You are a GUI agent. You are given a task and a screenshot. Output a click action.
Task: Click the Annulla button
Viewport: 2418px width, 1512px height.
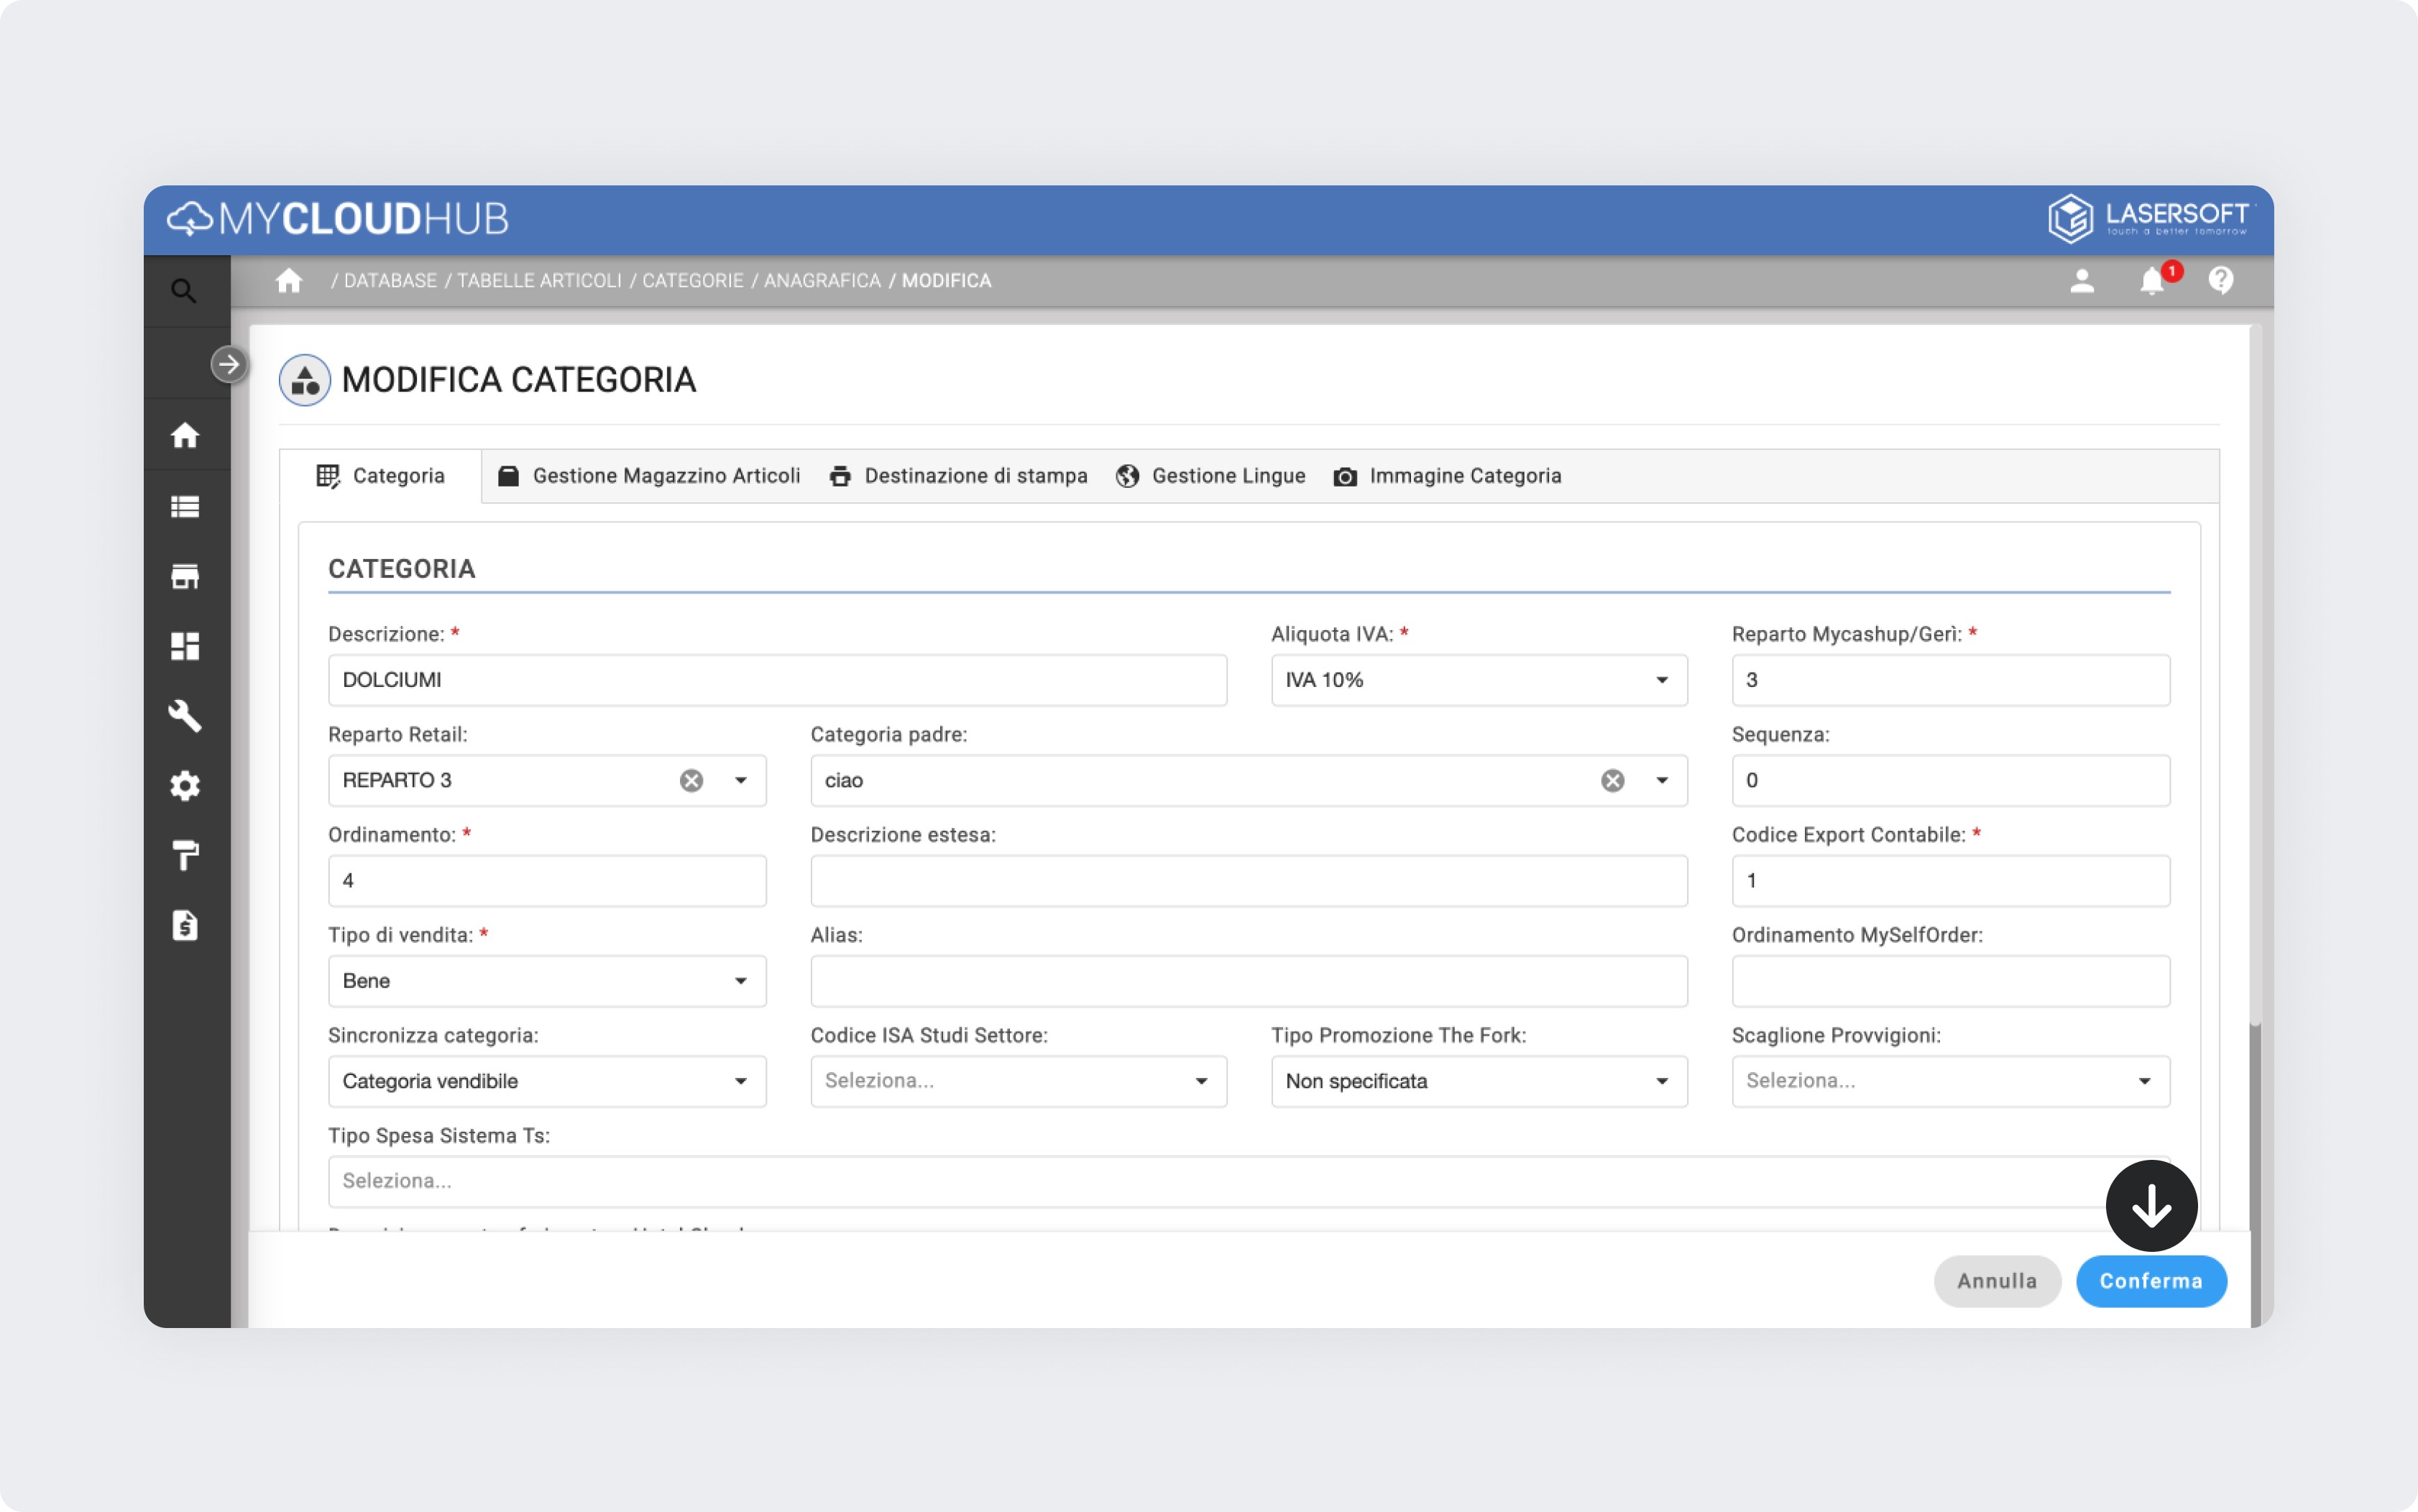(1996, 1281)
